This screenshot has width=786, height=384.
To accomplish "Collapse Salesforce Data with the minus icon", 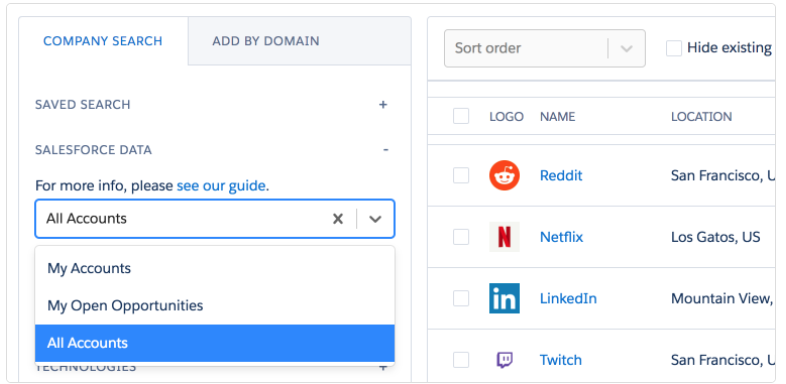I will pos(385,150).
